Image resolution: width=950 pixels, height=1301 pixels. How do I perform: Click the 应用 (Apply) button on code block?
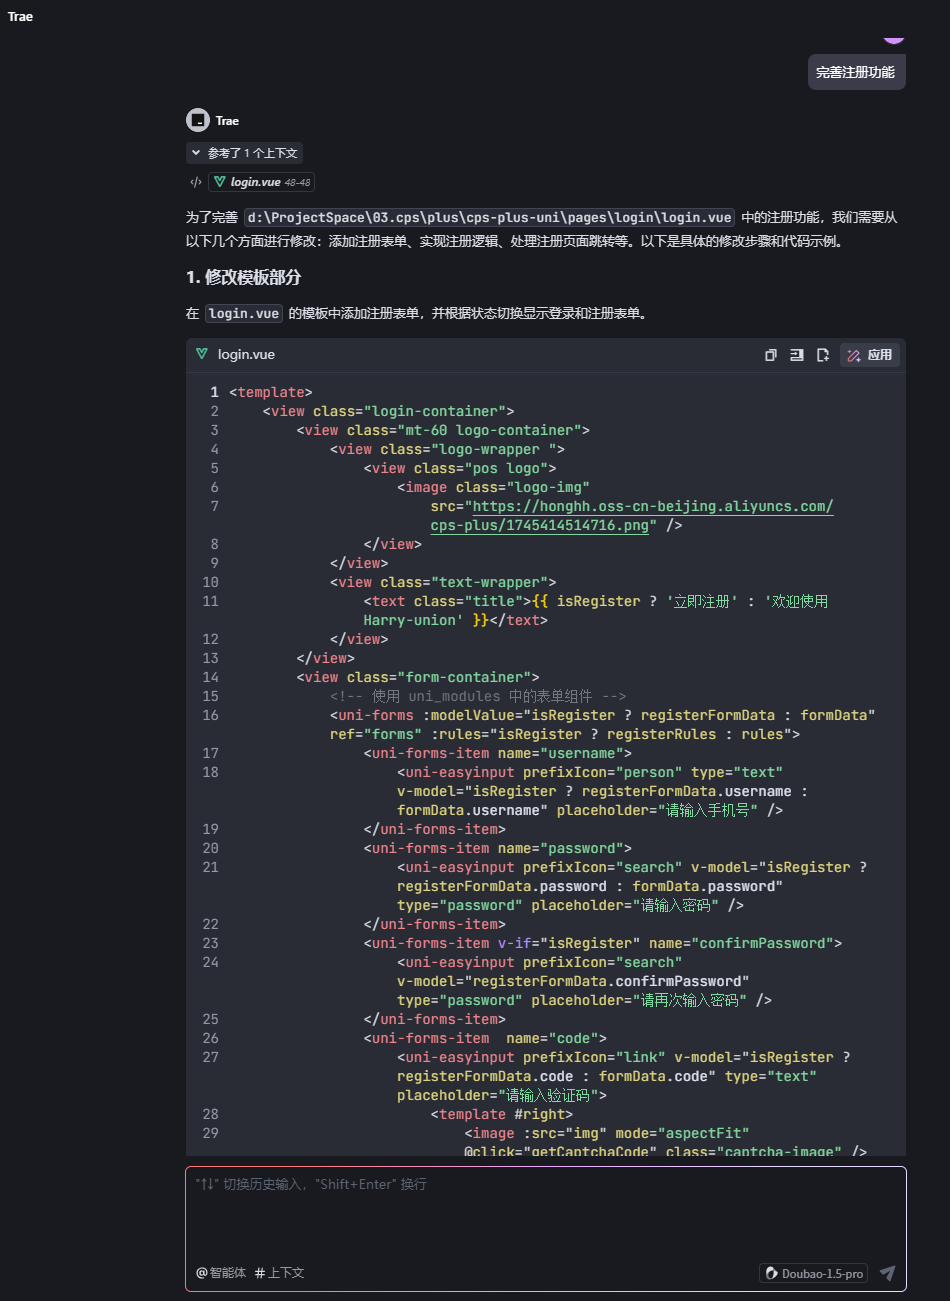[870, 355]
